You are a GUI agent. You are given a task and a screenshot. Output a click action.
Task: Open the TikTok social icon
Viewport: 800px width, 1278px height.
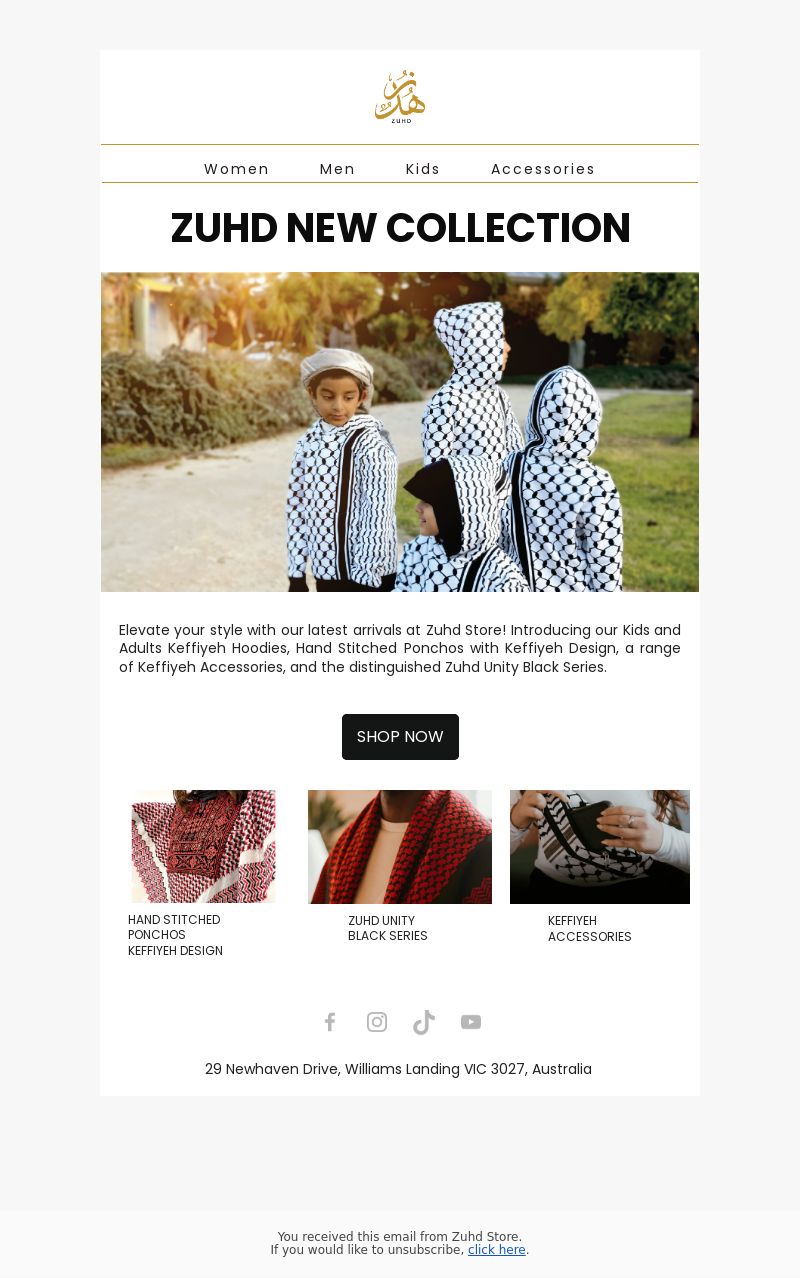point(424,1022)
